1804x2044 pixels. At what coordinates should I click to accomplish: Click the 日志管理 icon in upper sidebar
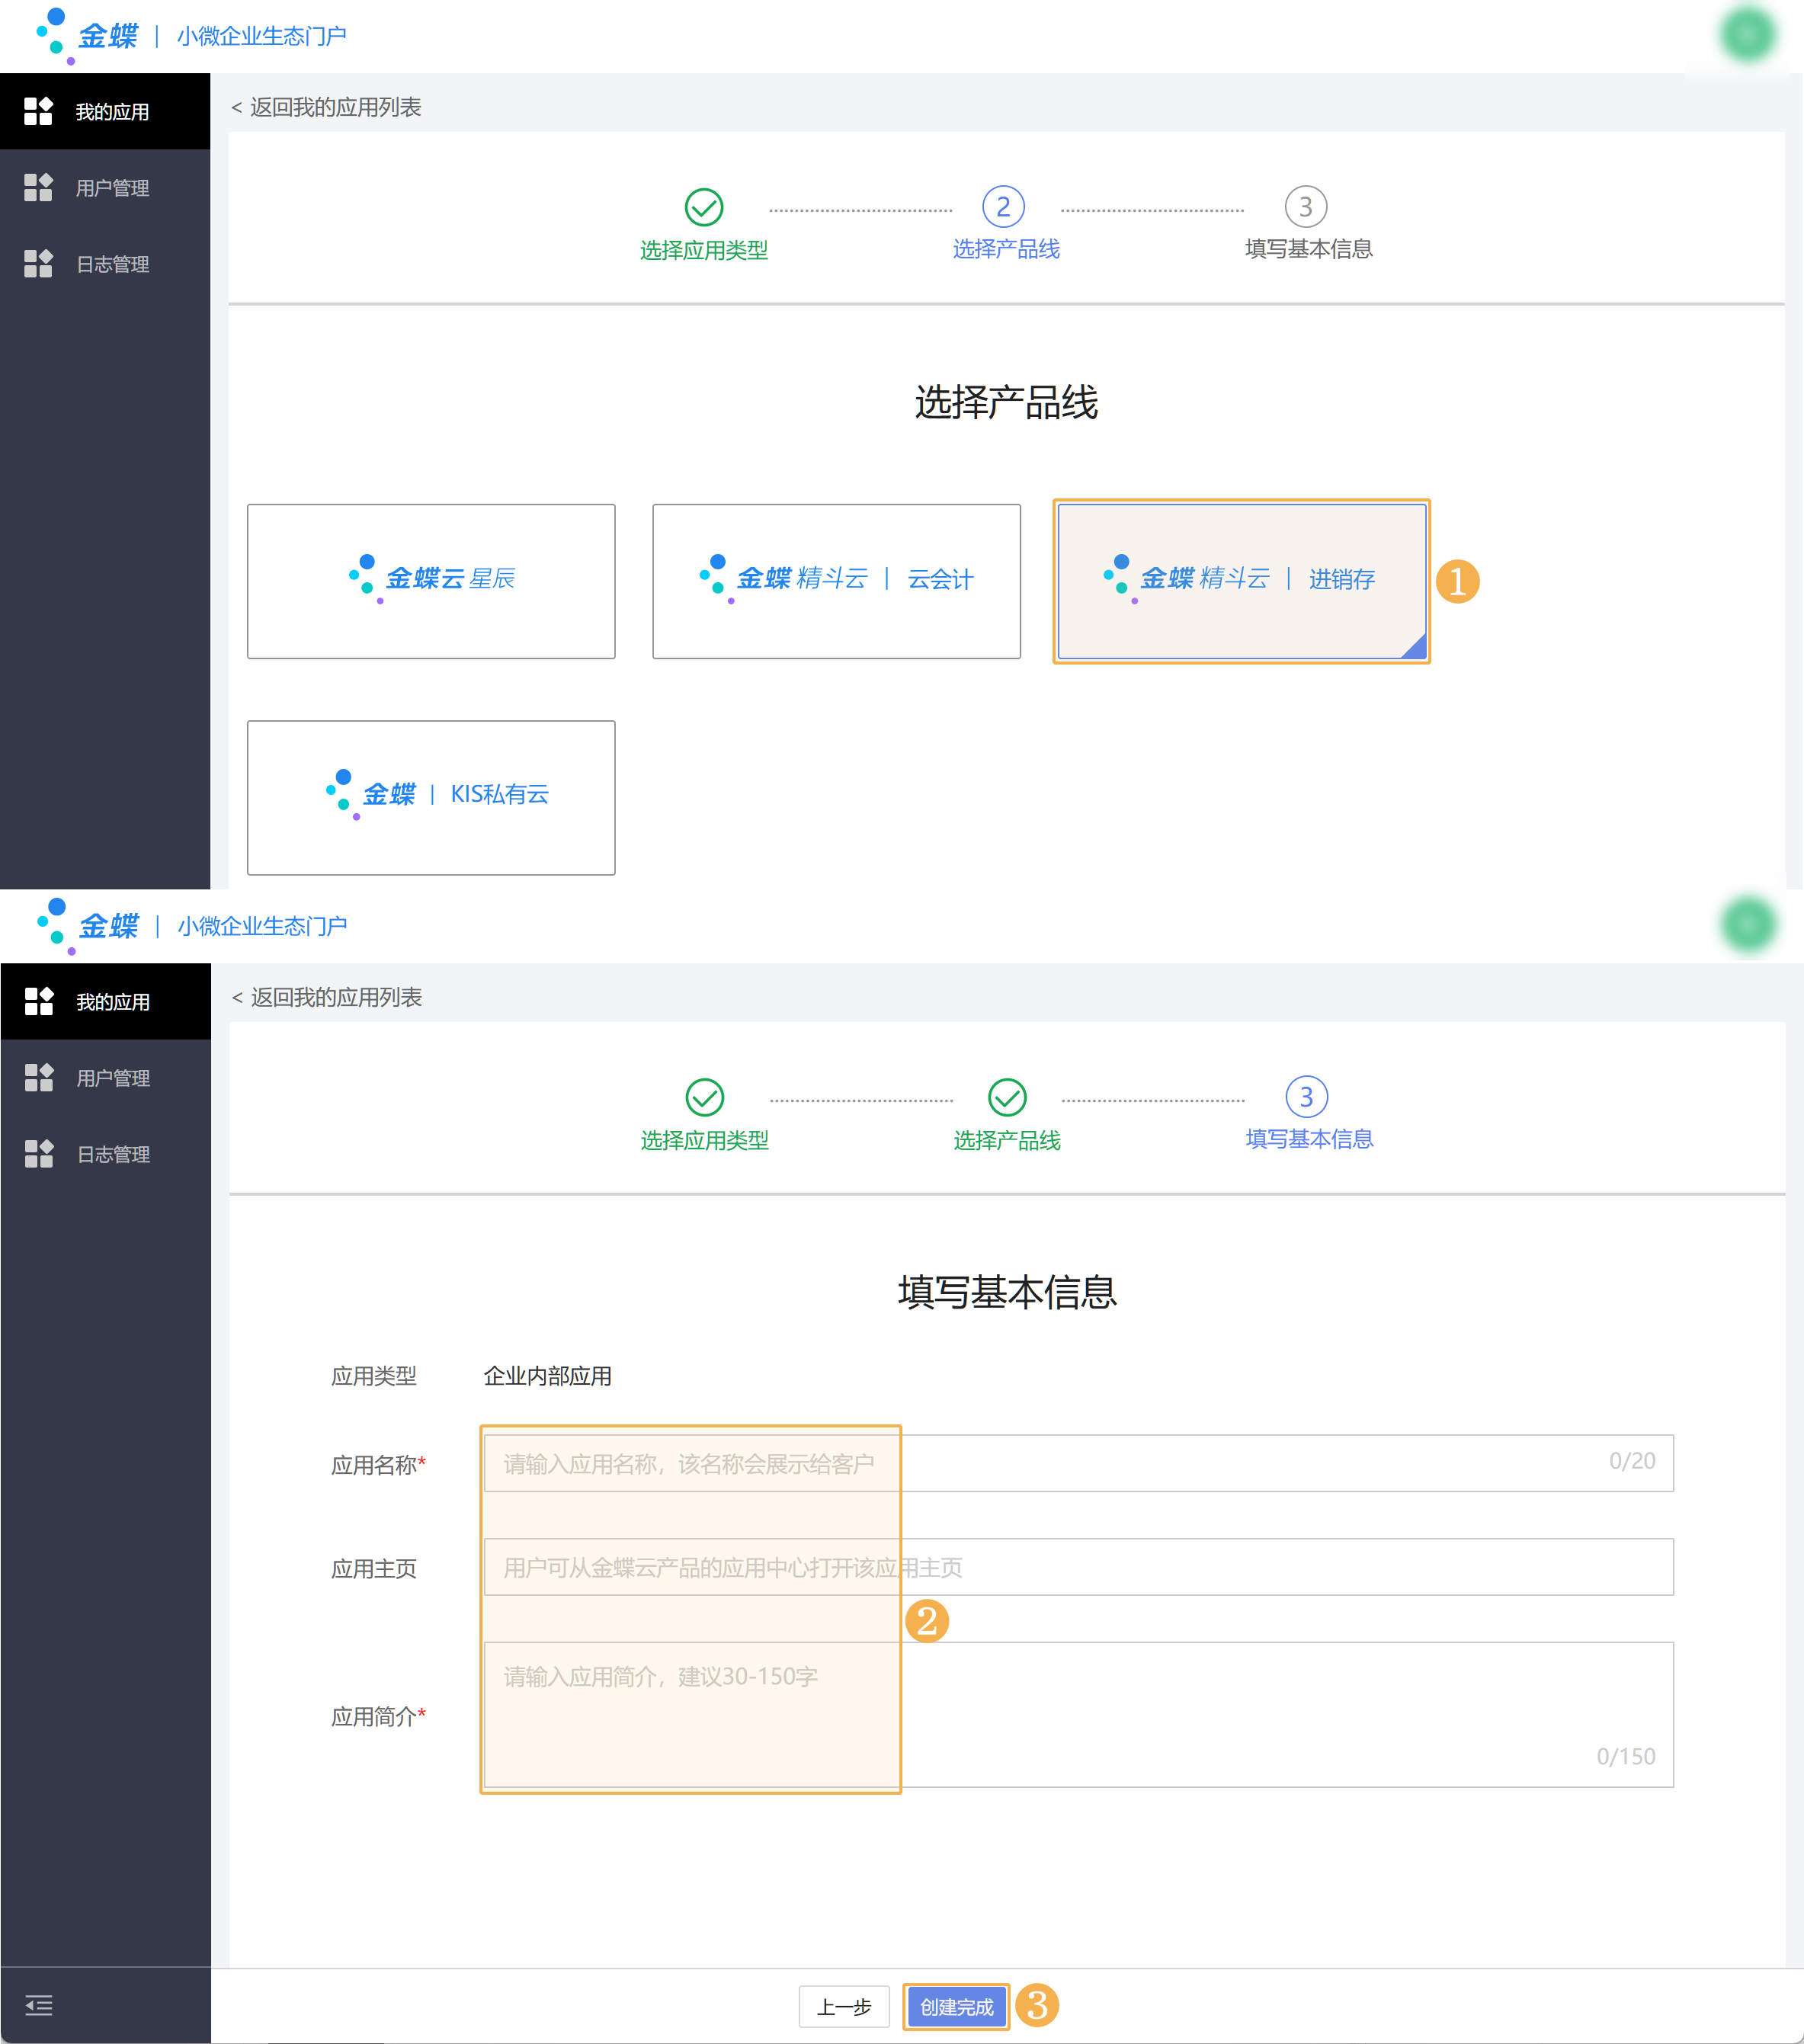38,263
